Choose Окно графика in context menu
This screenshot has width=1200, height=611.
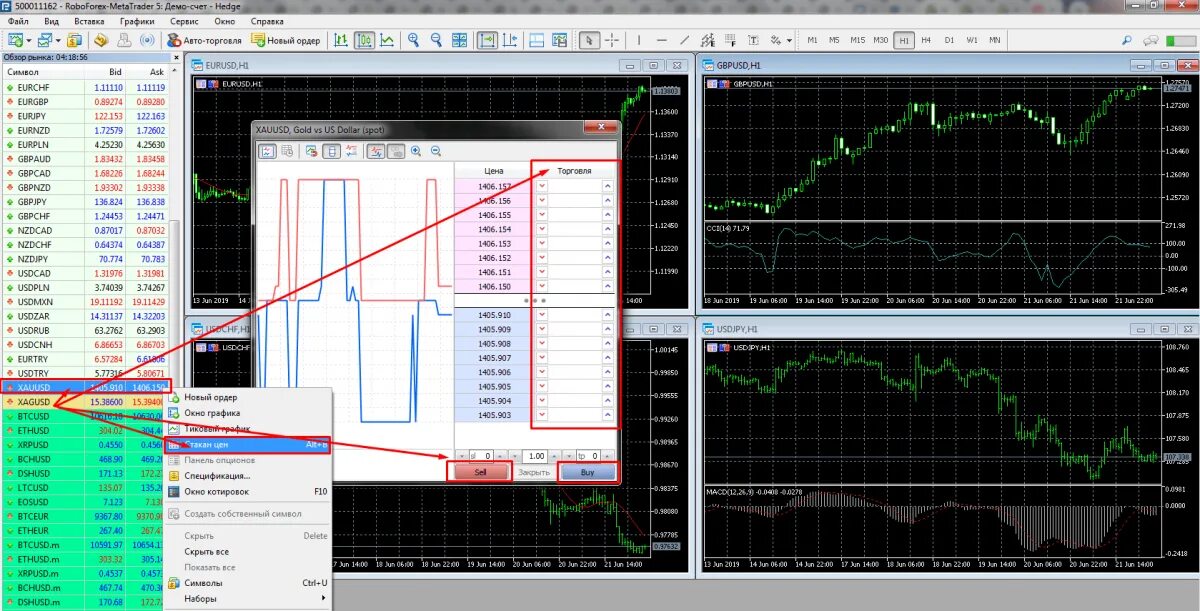coord(247,413)
